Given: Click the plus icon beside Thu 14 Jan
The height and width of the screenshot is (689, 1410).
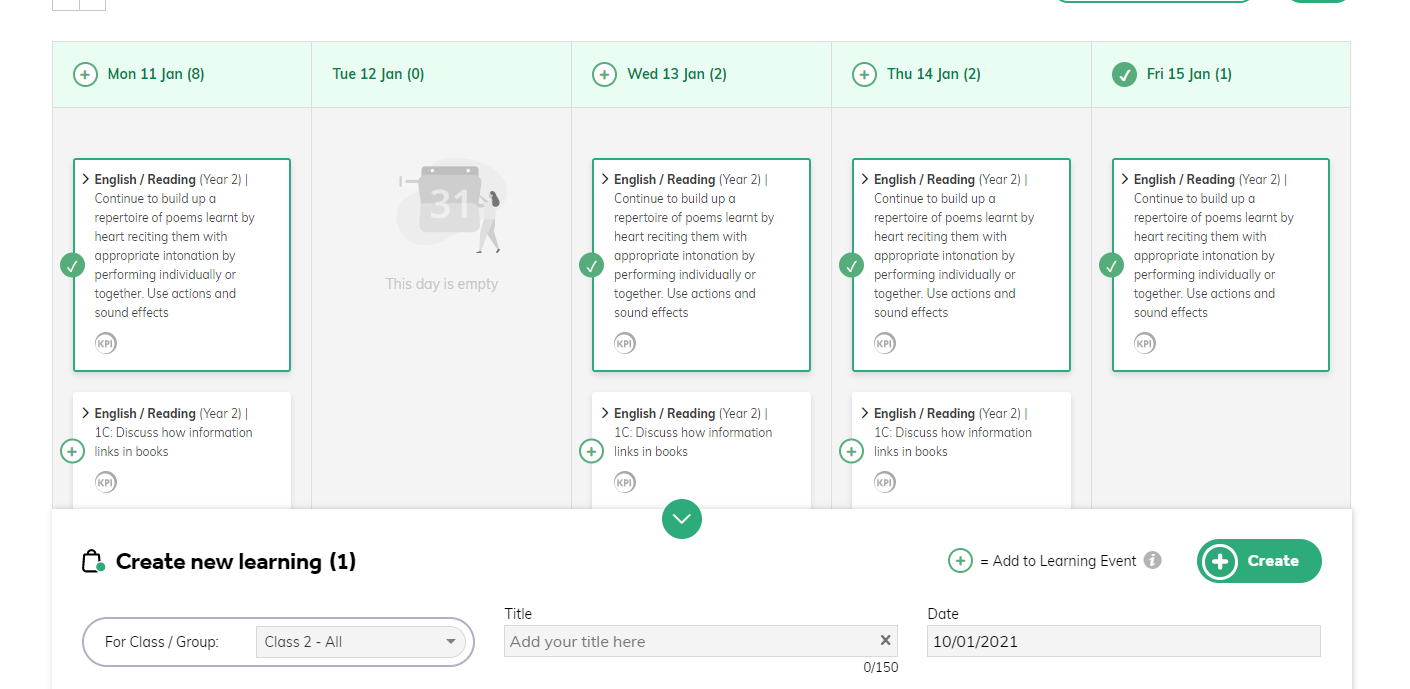Looking at the screenshot, I should pyautogui.click(x=864, y=74).
